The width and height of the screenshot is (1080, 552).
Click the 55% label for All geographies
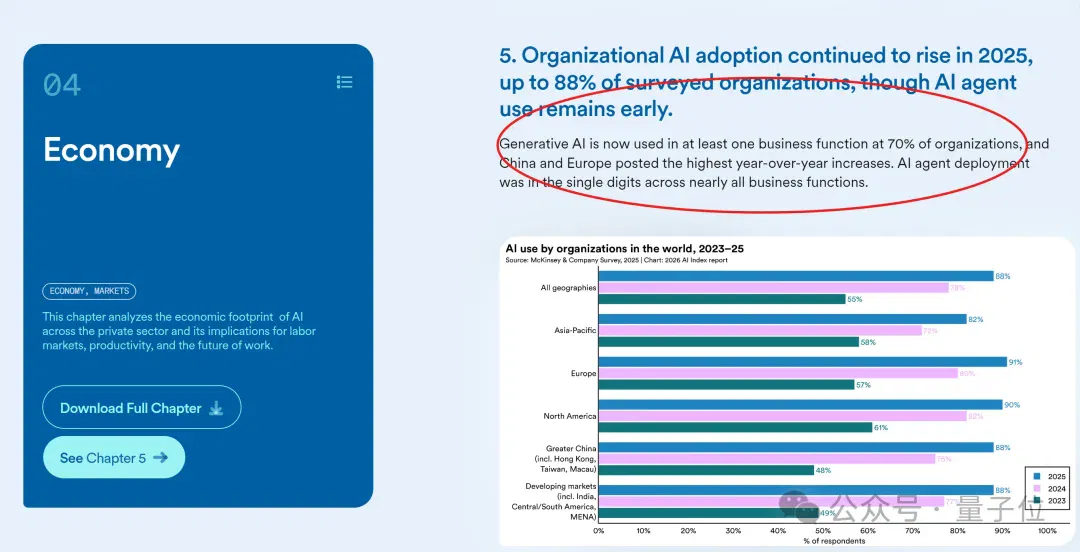pos(855,299)
